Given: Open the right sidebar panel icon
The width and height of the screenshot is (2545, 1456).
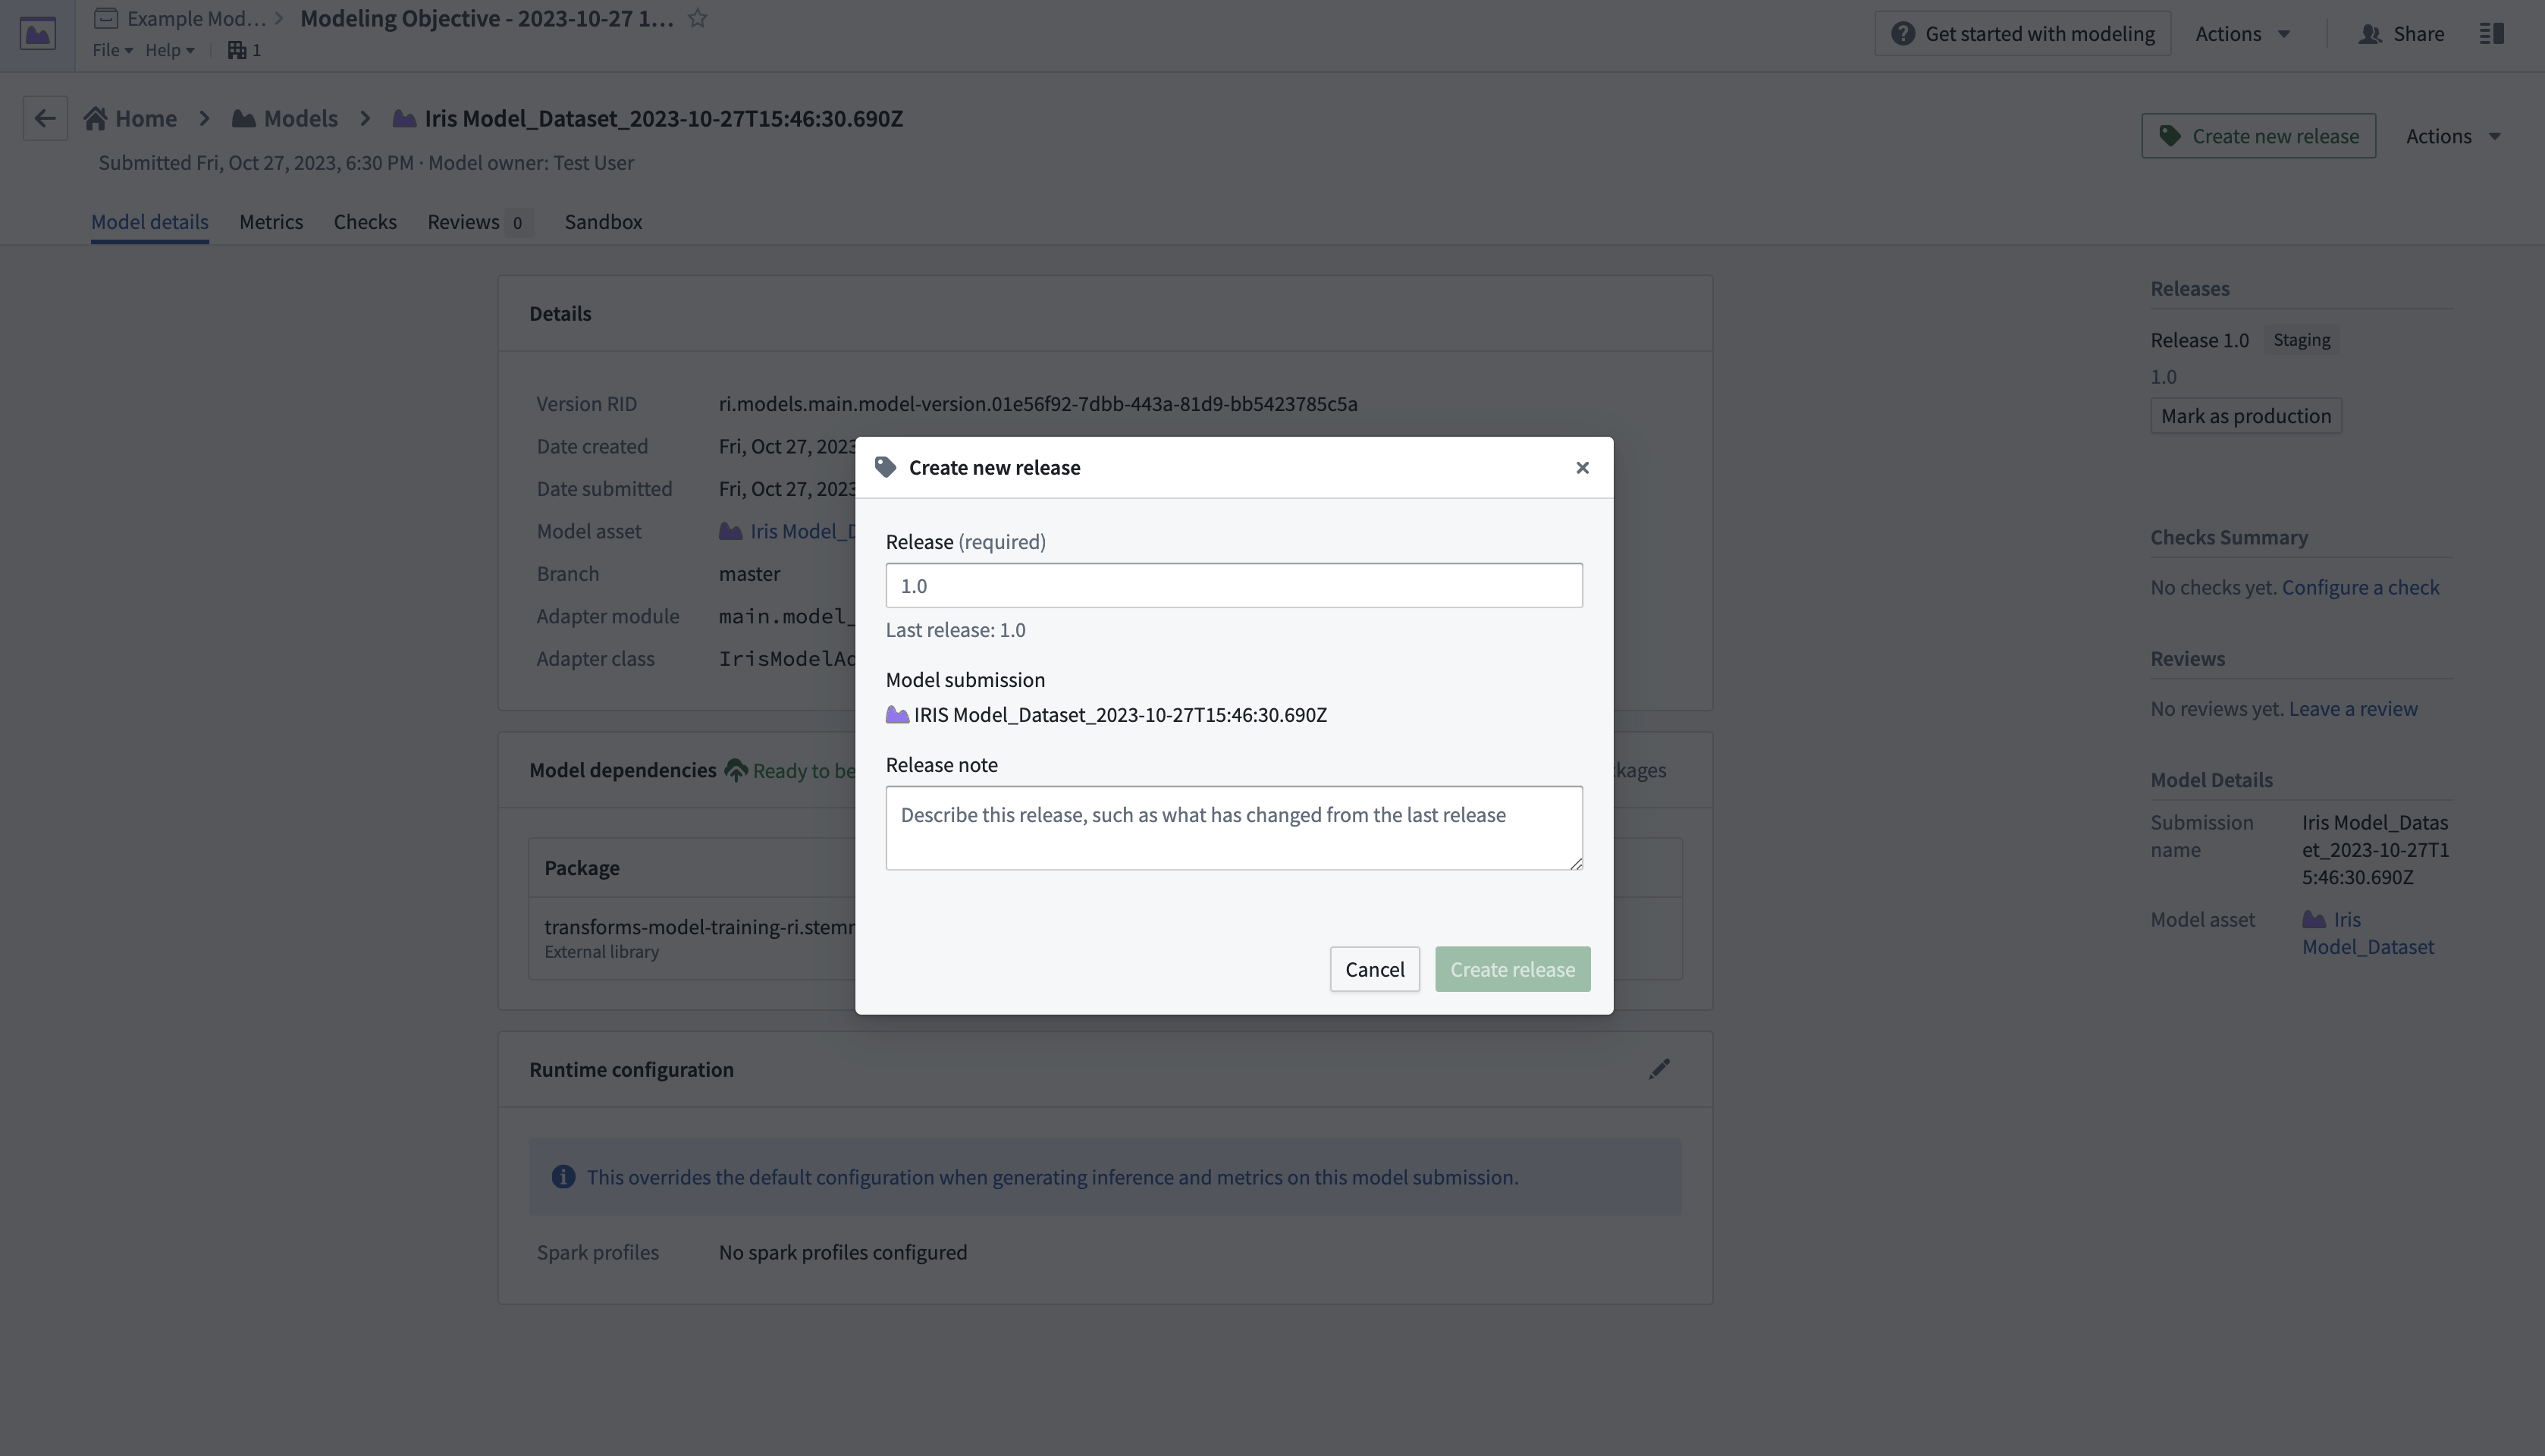Looking at the screenshot, I should click(x=2492, y=33).
